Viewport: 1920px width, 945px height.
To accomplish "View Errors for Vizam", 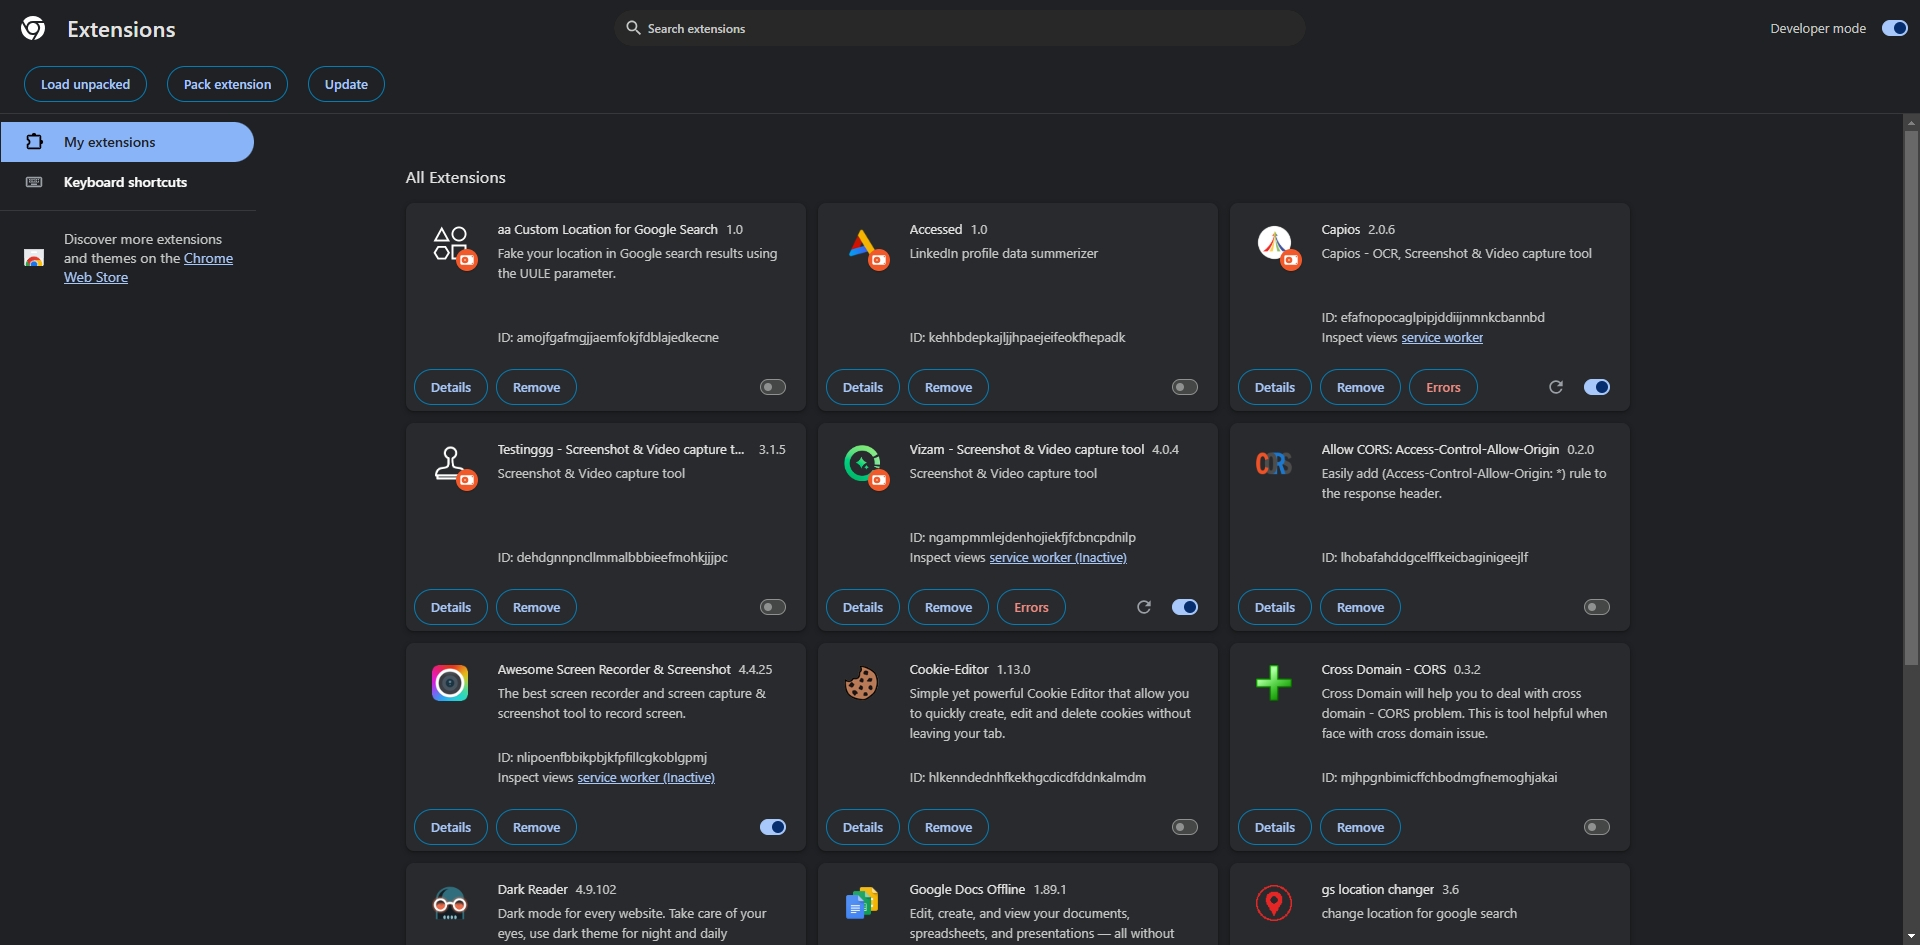I will tap(1031, 607).
